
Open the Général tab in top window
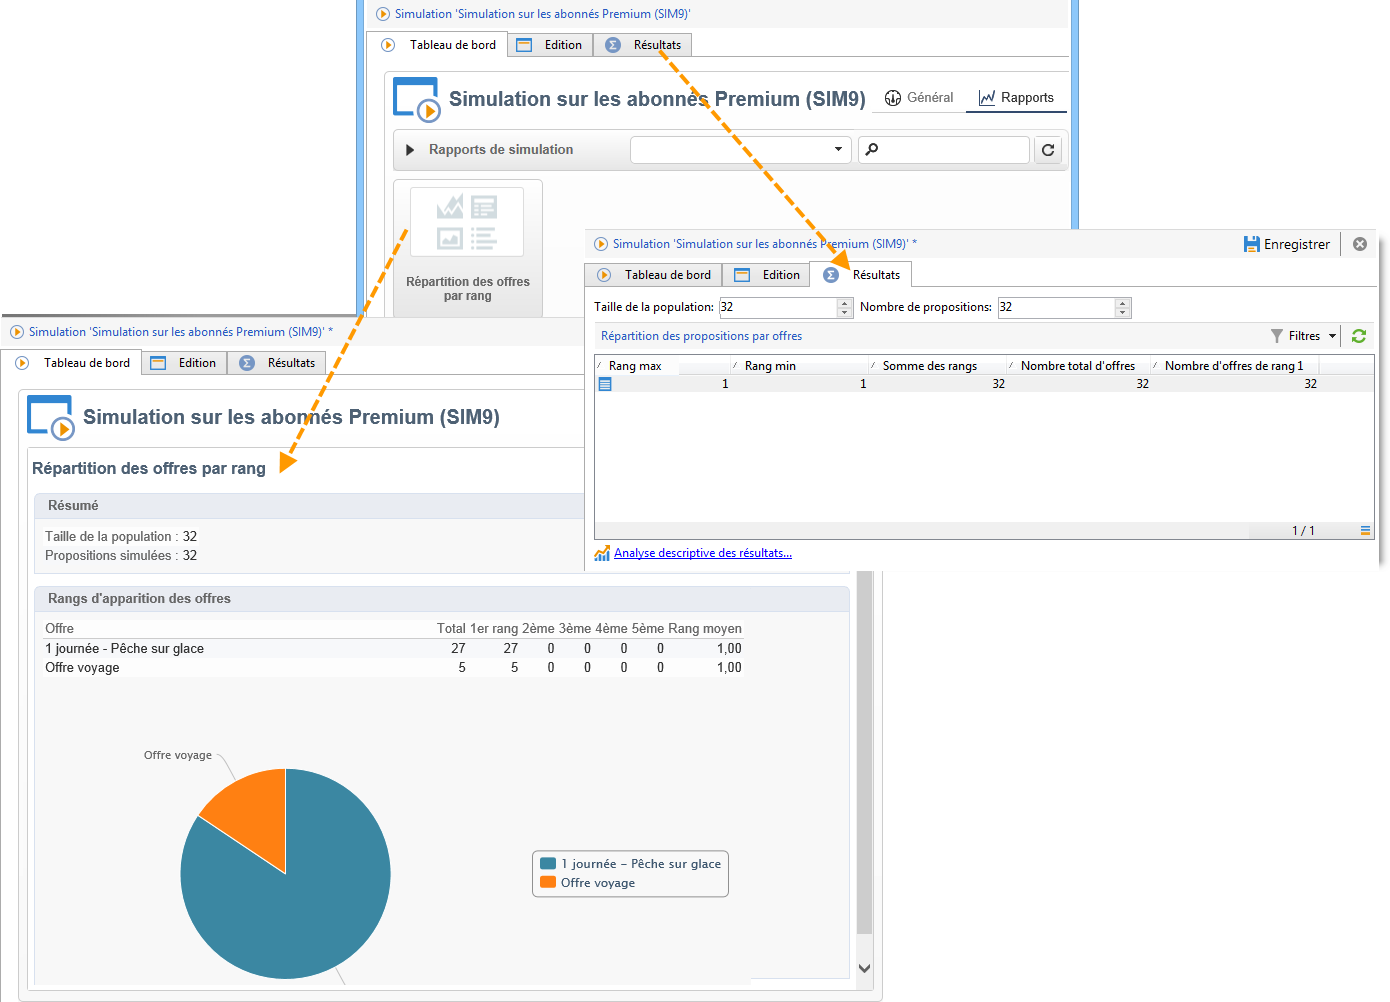[x=919, y=98]
